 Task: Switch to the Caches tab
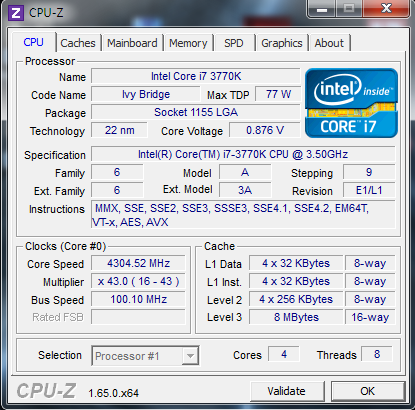78,43
